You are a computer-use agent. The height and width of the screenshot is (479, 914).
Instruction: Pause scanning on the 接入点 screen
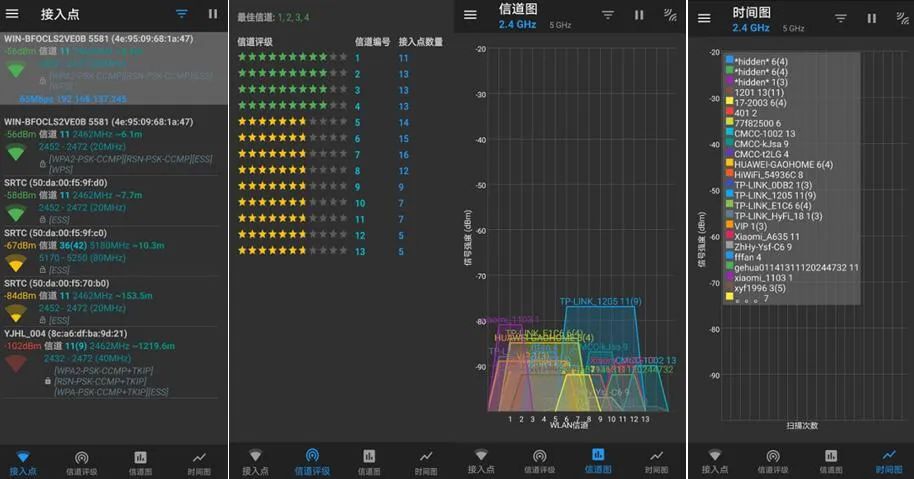point(213,13)
